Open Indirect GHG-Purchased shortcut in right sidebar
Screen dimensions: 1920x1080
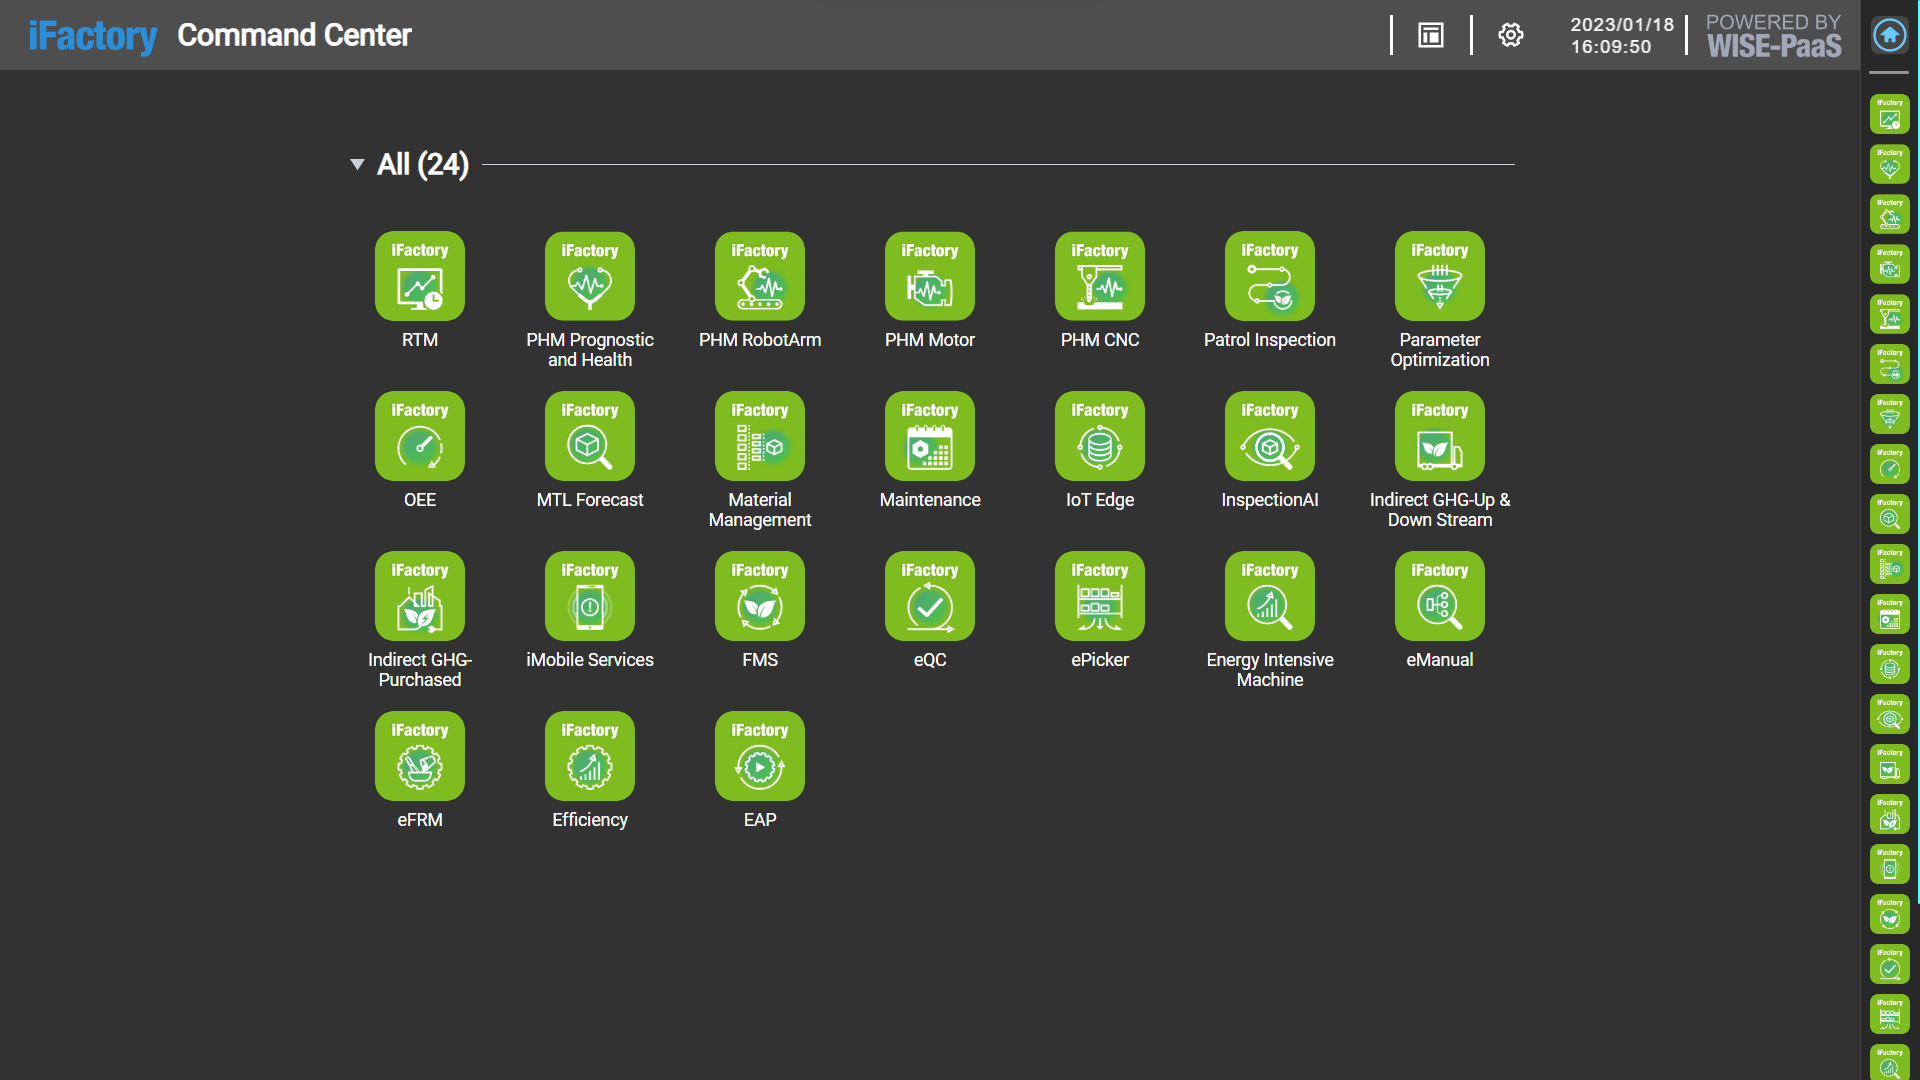[1890, 814]
